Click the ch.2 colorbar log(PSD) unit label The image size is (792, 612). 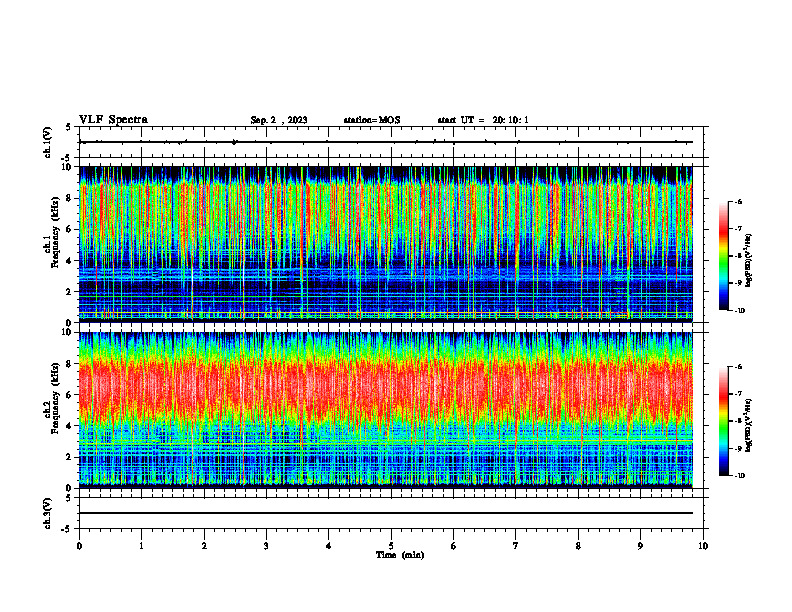point(749,425)
